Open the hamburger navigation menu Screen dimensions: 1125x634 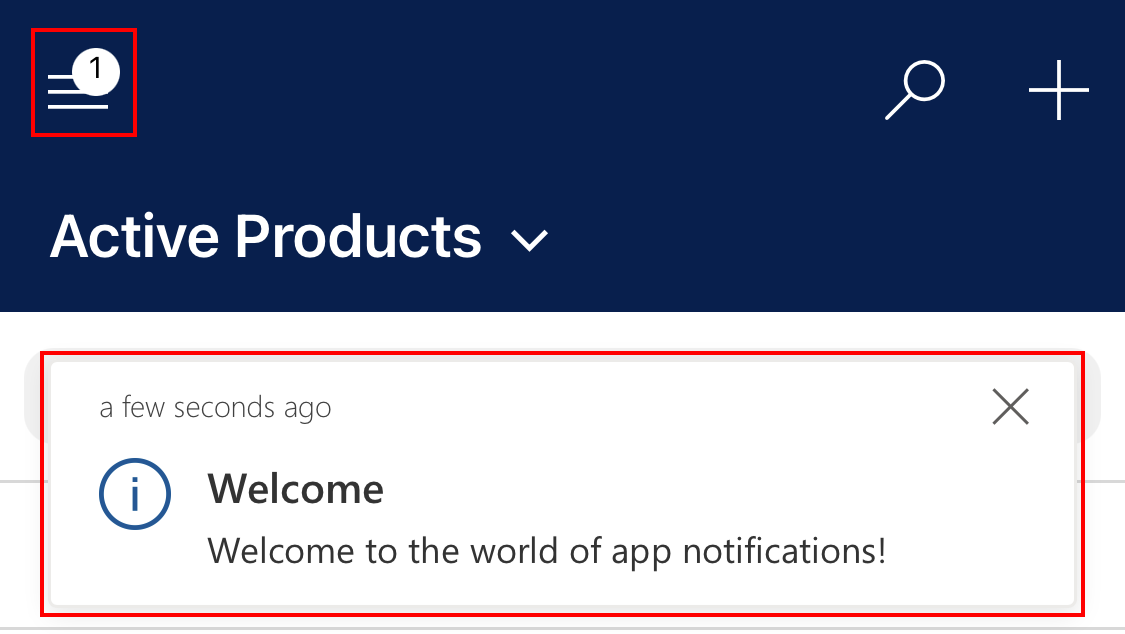[80, 84]
